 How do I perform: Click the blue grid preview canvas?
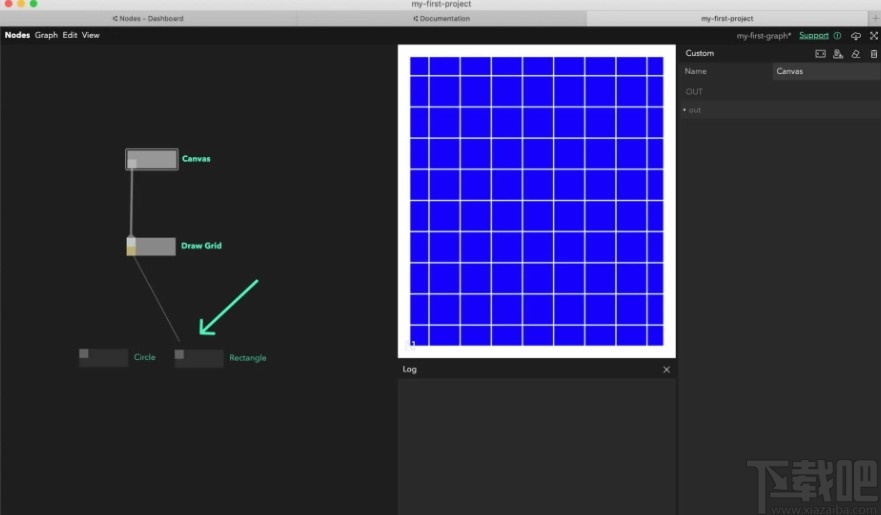point(537,201)
